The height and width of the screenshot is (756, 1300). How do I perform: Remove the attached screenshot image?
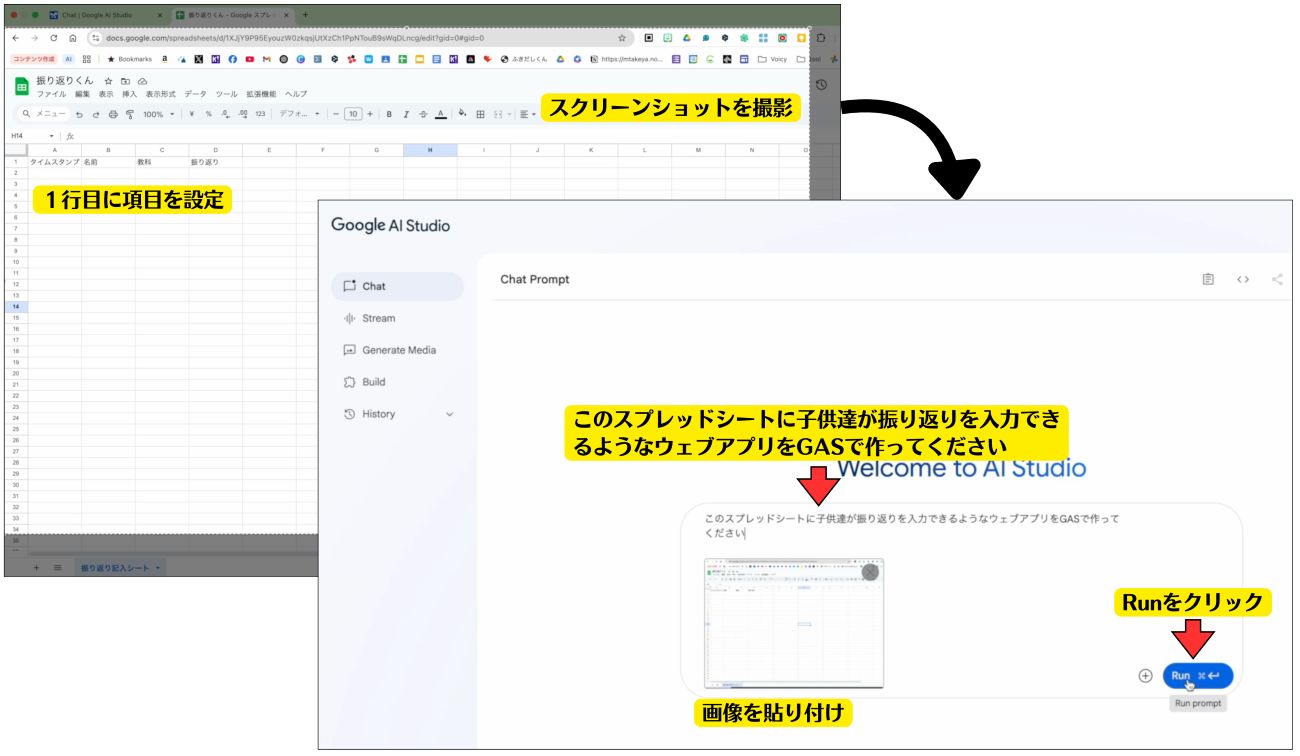pyautogui.click(x=870, y=571)
